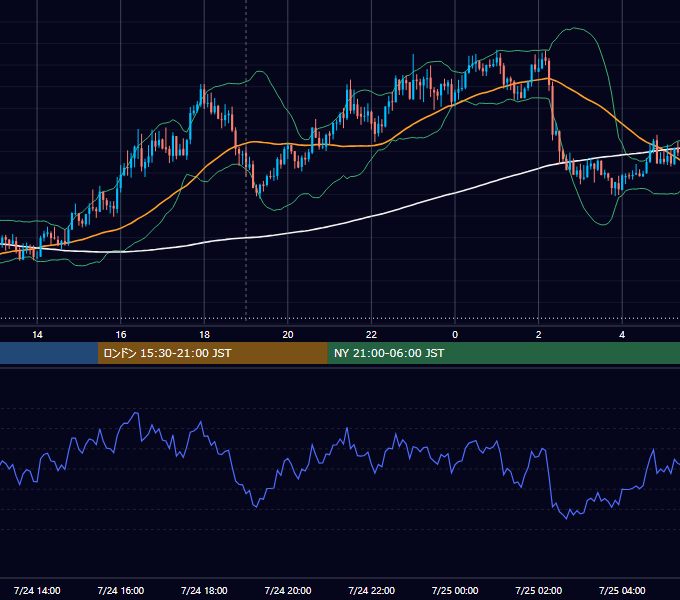Image resolution: width=680 pixels, height=600 pixels.
Task: Click the hour label 4 on time axis
Action: pyautogui.click(x=622, y=335)
